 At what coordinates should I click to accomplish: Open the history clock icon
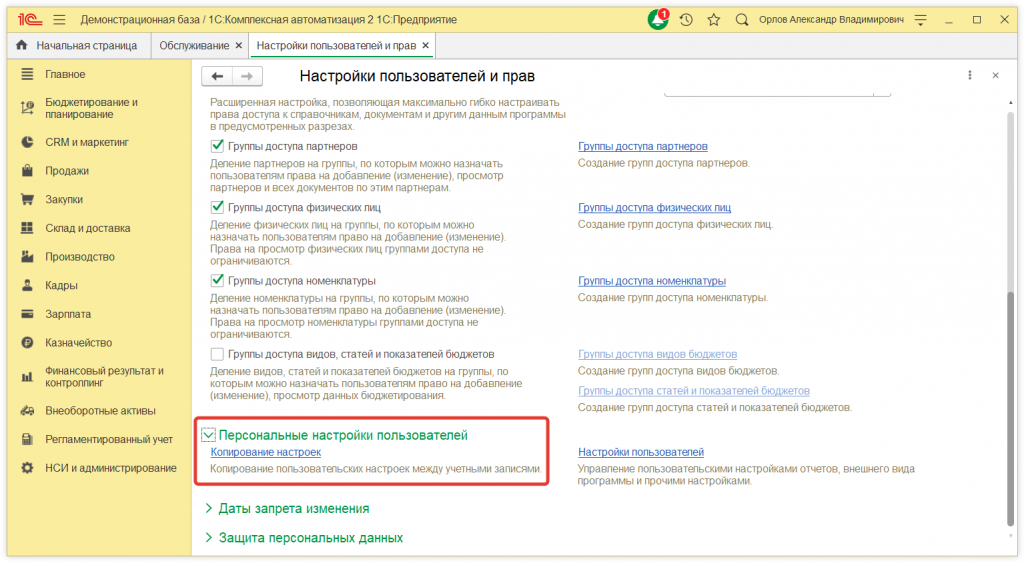(x=686, y=20)
